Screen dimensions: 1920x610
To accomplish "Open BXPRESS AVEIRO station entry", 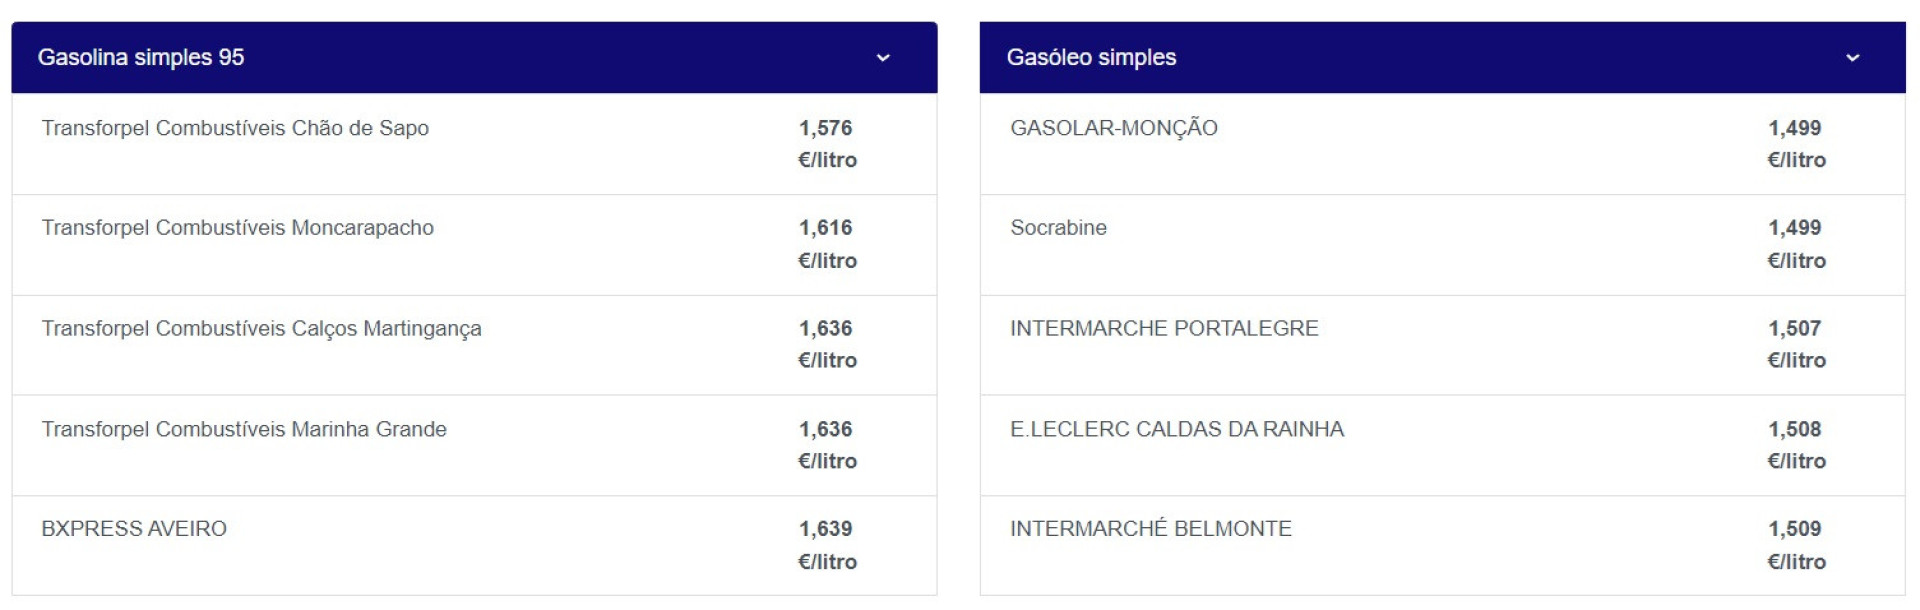I will (x=134, y=529).
